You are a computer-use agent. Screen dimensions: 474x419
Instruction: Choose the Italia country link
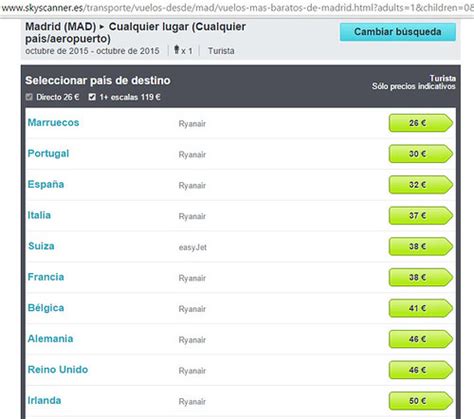point(39,215)
